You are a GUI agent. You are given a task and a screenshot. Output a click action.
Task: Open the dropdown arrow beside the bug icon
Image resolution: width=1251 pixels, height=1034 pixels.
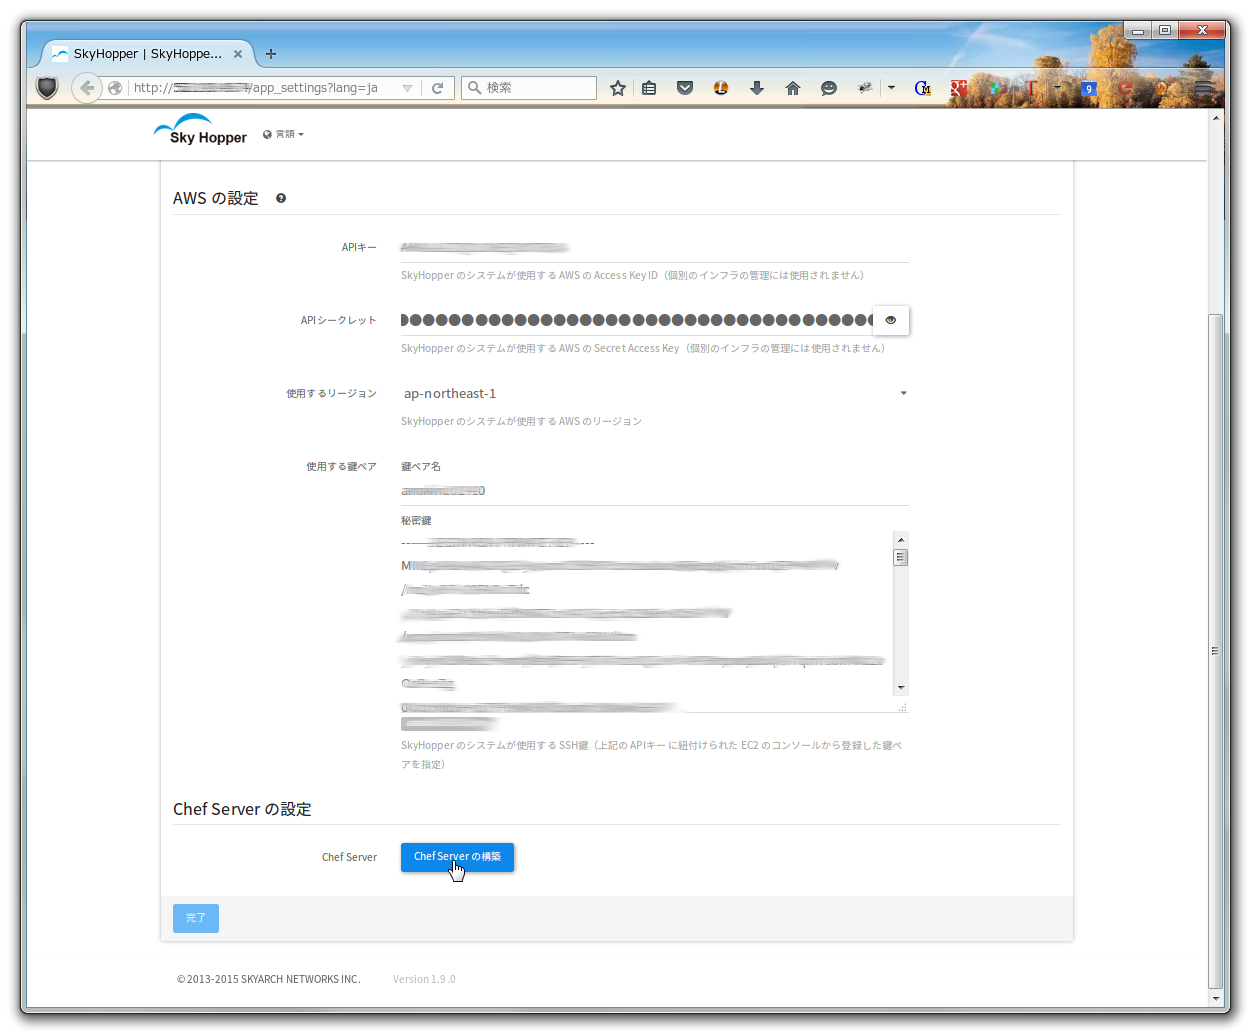coord(891,88)
